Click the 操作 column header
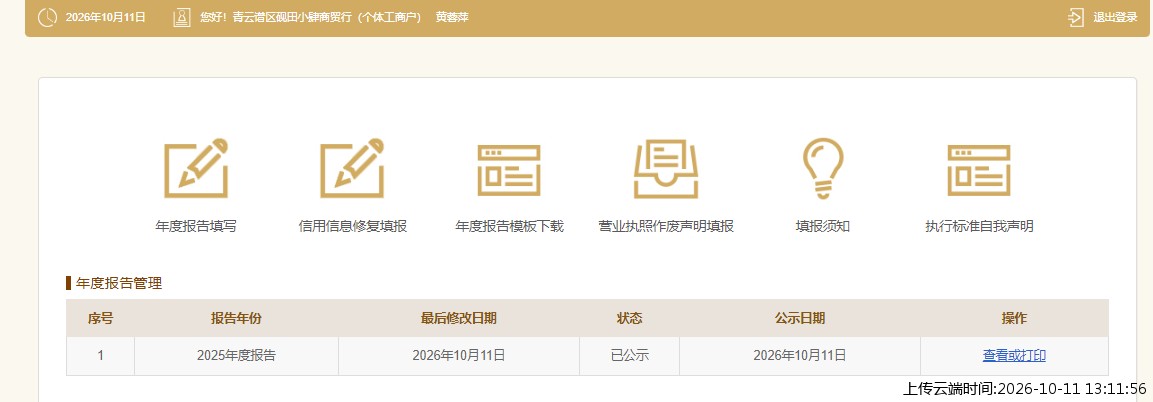Screen dimensions: 1153x402 point(1014,318)
